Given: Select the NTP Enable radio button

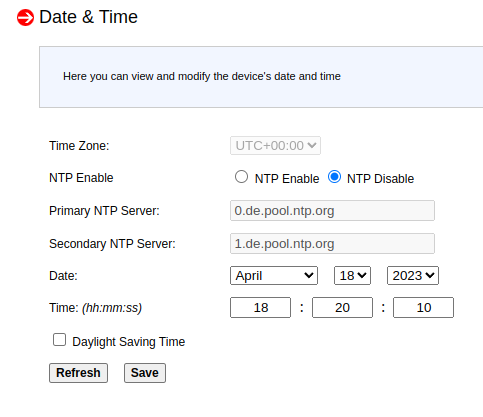Looking at the screenshot, I should pyautogui.click(x=241, y=177).
